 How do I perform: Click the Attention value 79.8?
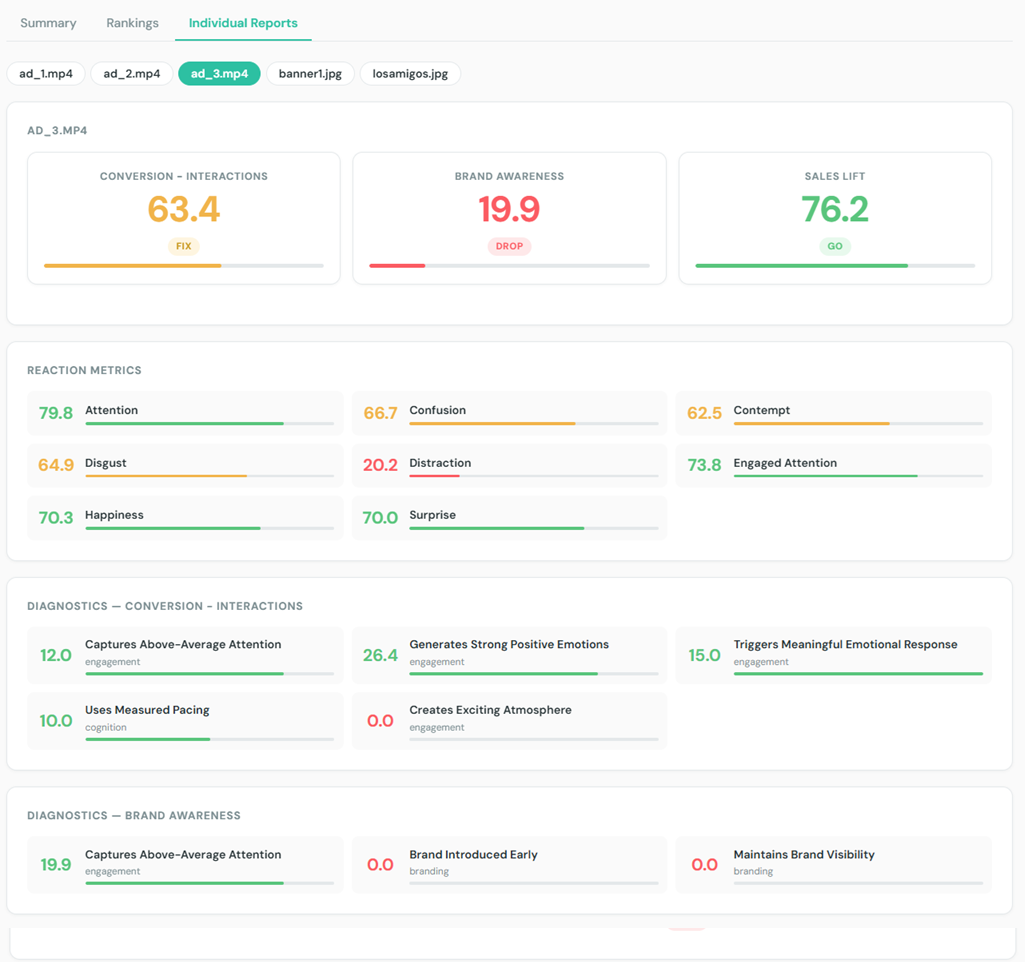56,413
